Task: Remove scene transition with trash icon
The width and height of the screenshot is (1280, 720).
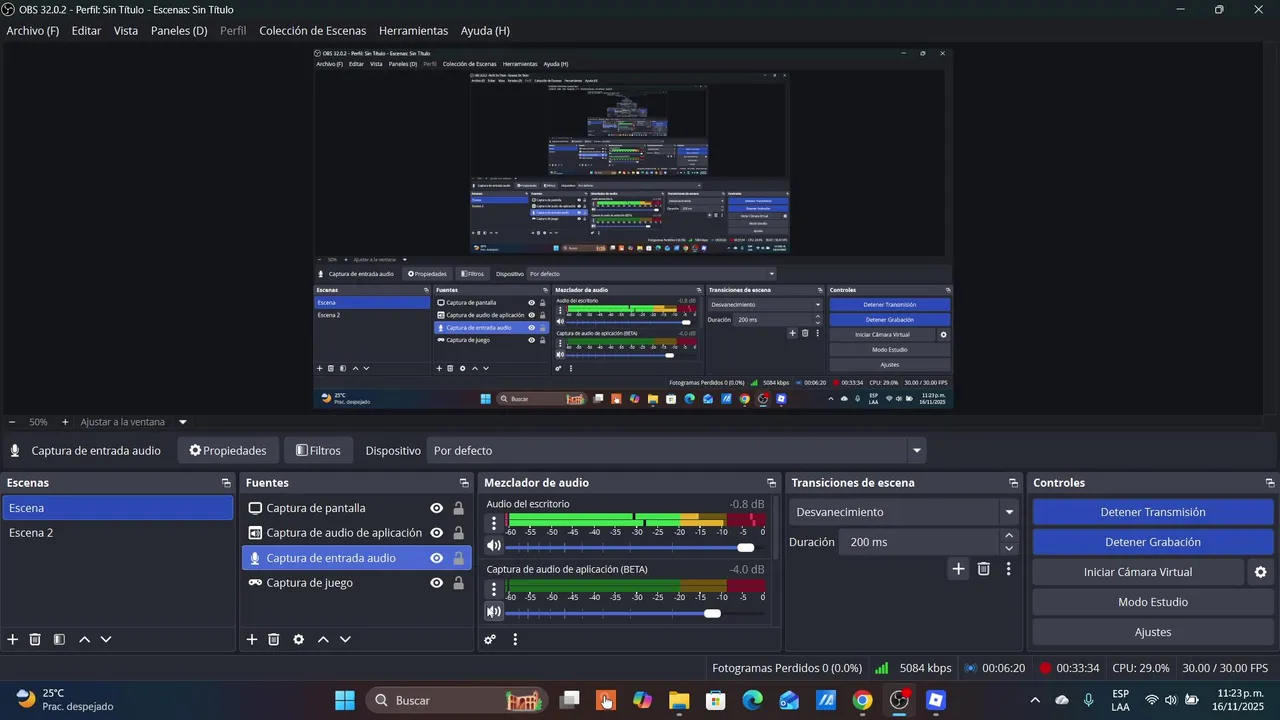Action: pyautogui.click(x=984, y=569)
